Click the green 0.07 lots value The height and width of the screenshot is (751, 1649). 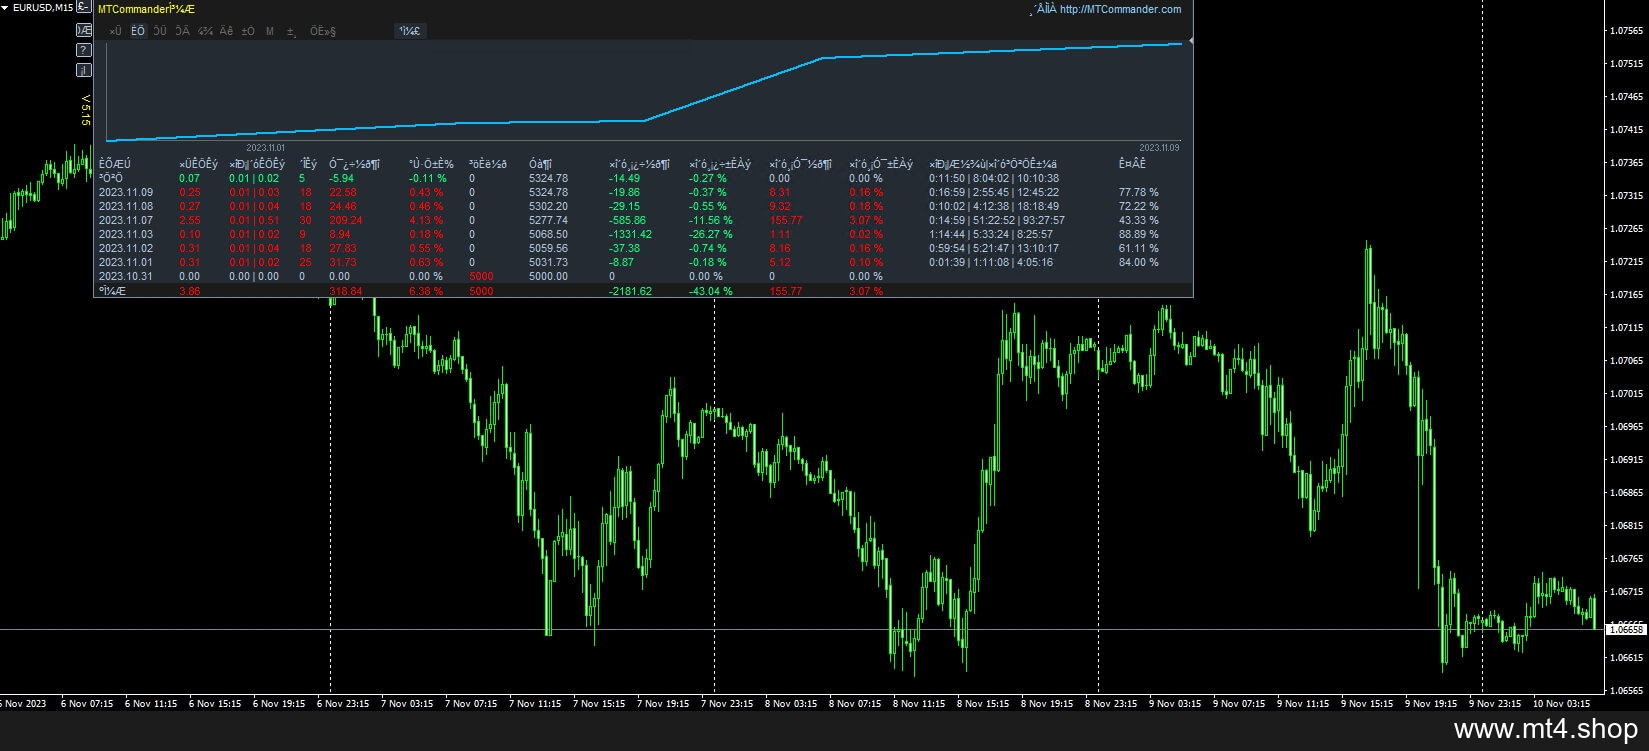(189, 178)
